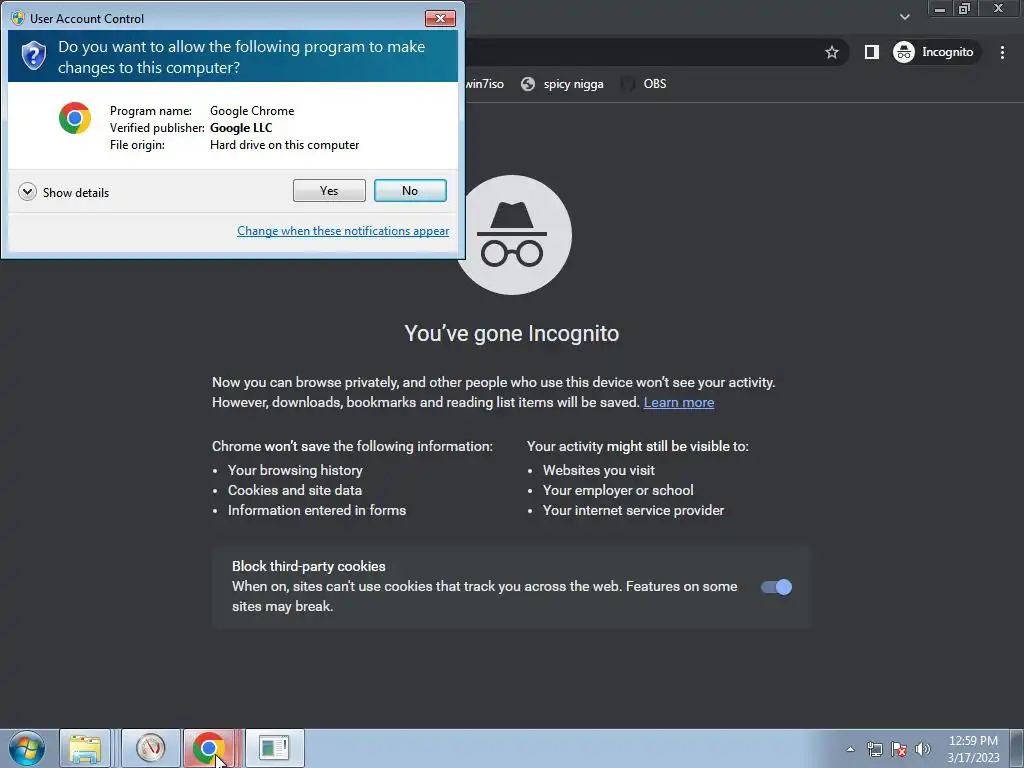Click the volume speaker tray icon
The height and width of the screenshot is (768, 1024).
tap(923, 749)
